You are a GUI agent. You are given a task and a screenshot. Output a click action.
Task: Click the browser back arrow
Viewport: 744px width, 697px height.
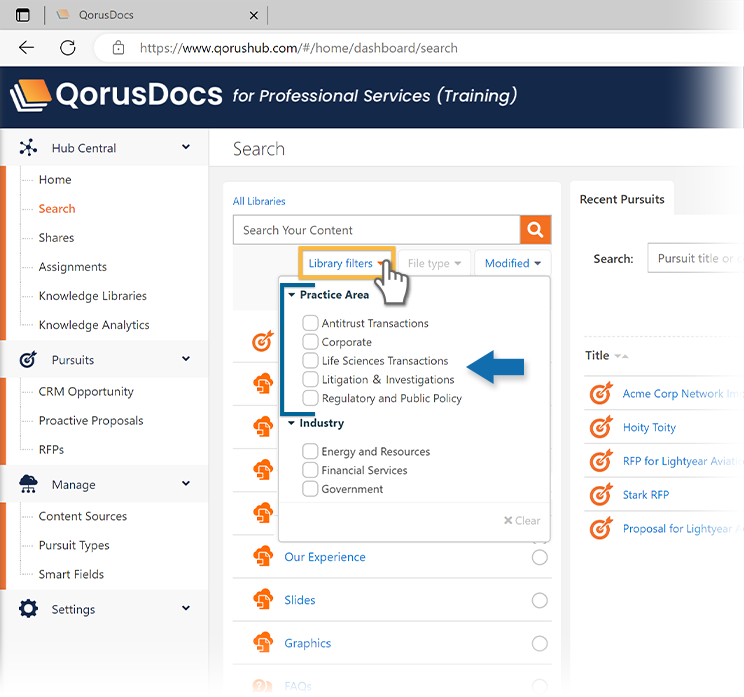coord(27,47)
